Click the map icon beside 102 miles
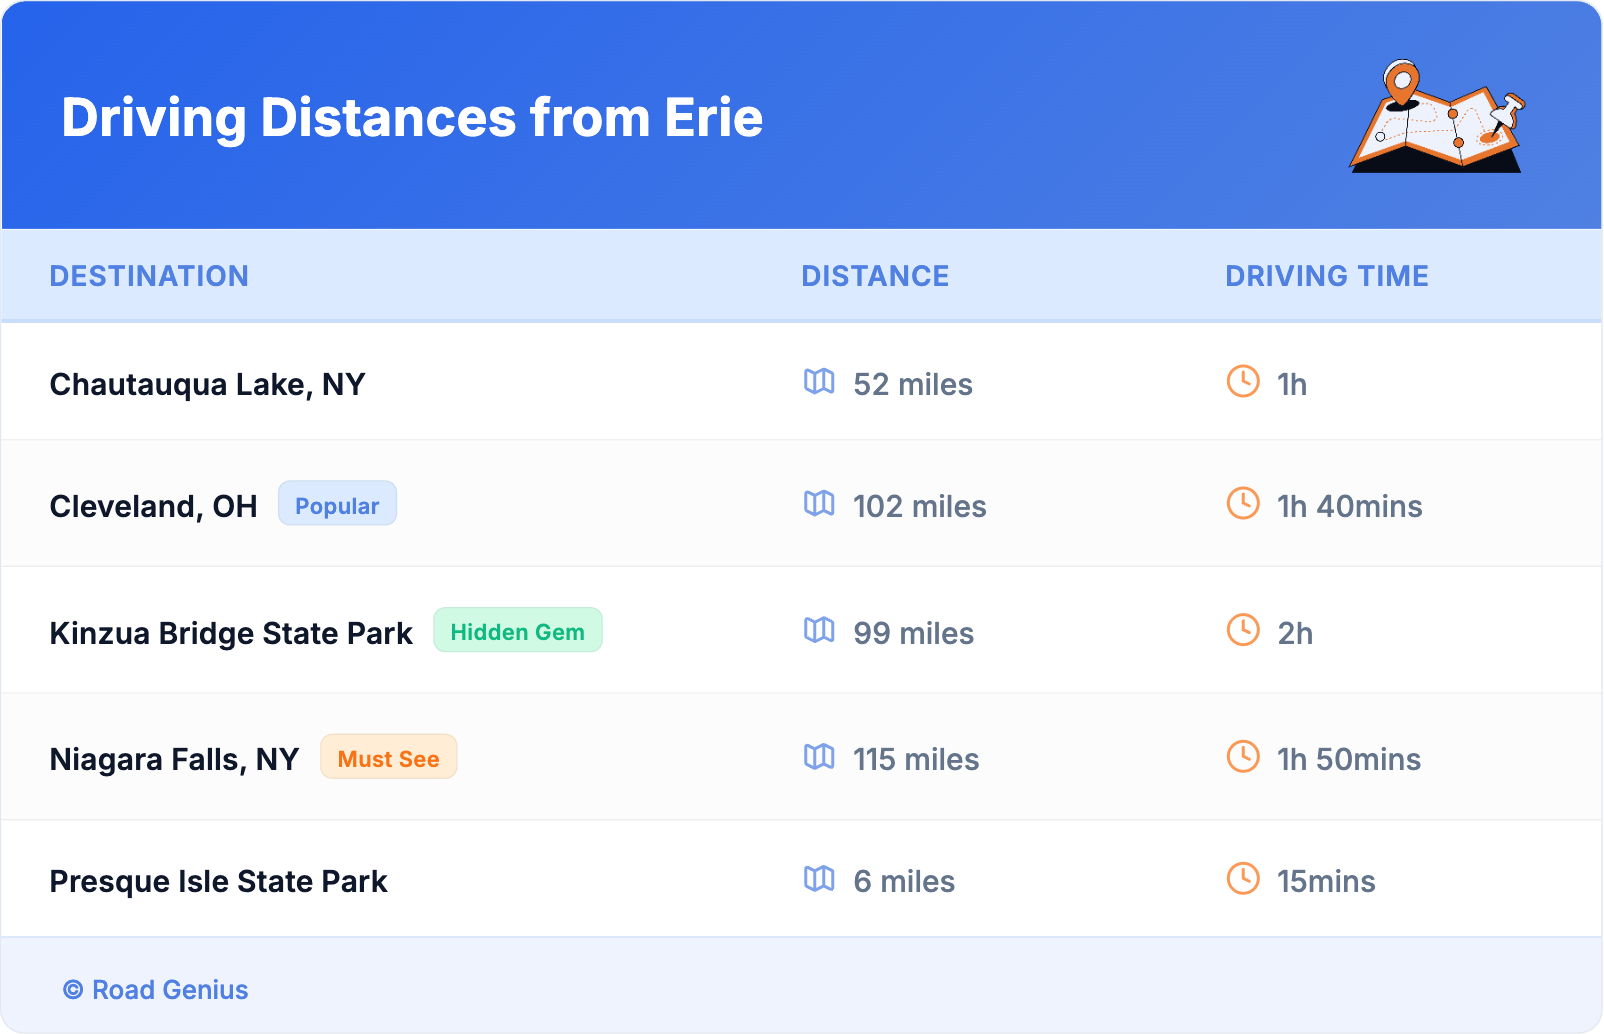Image resolution: width=1604 pixels, height=1034 pixels. point(819,504)
